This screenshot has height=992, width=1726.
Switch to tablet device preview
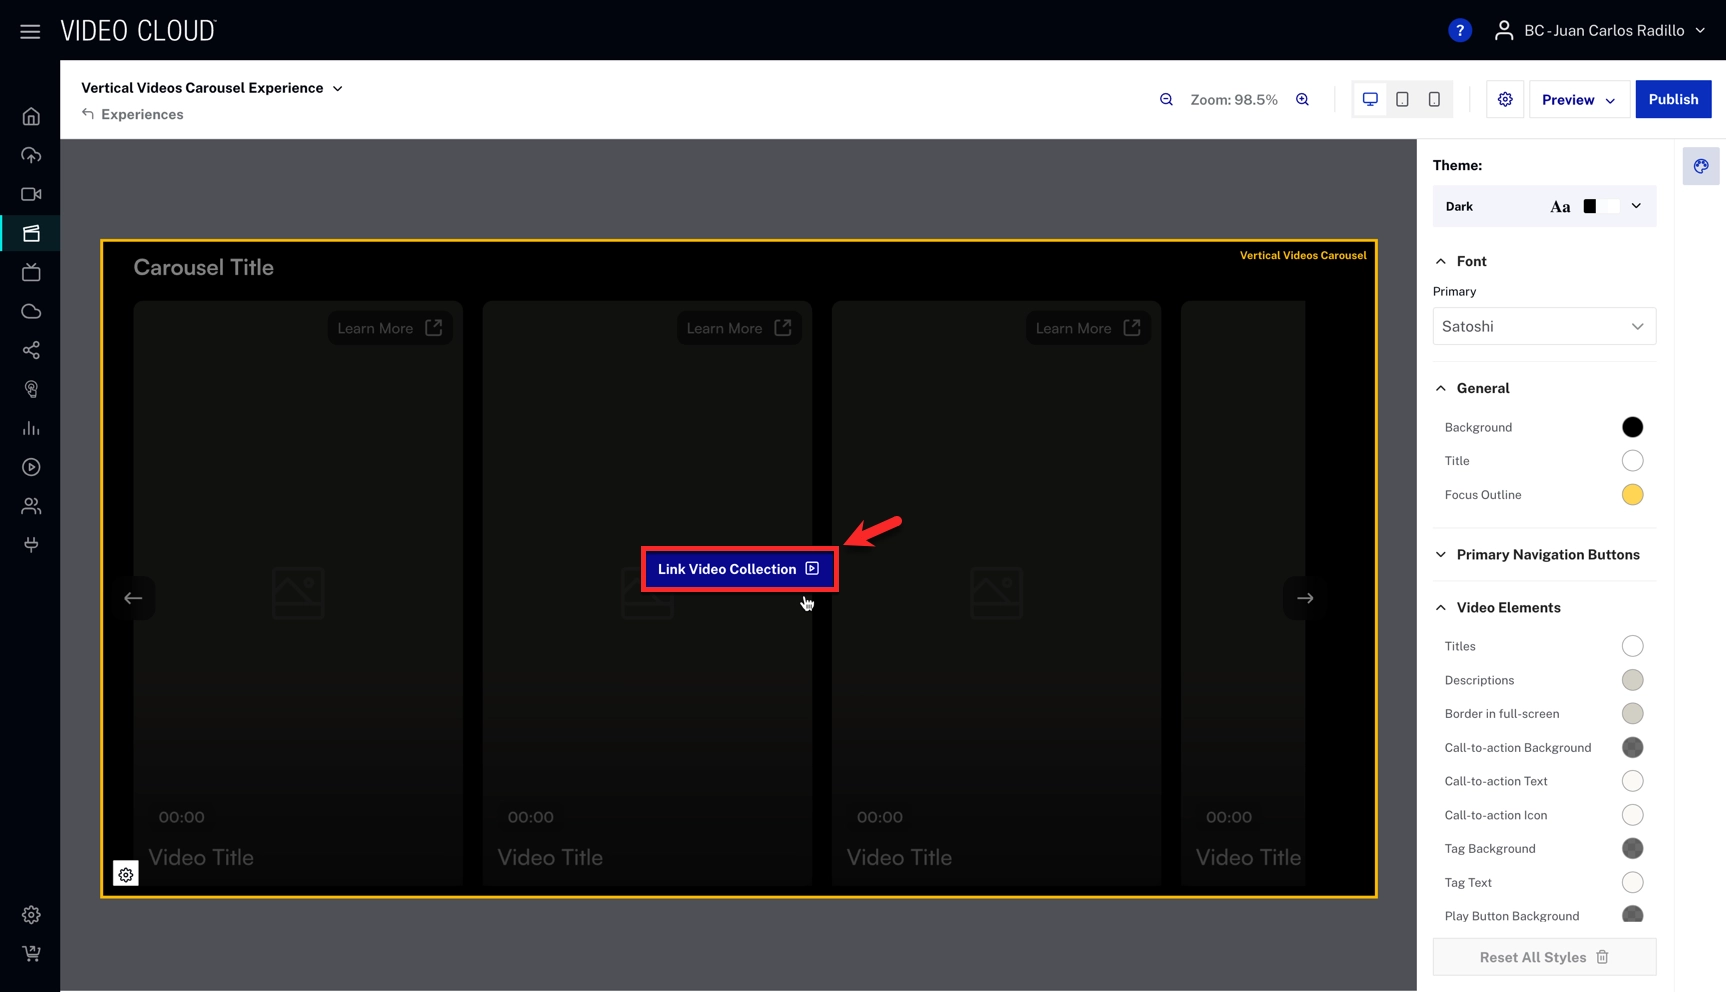coord(1402,100)
